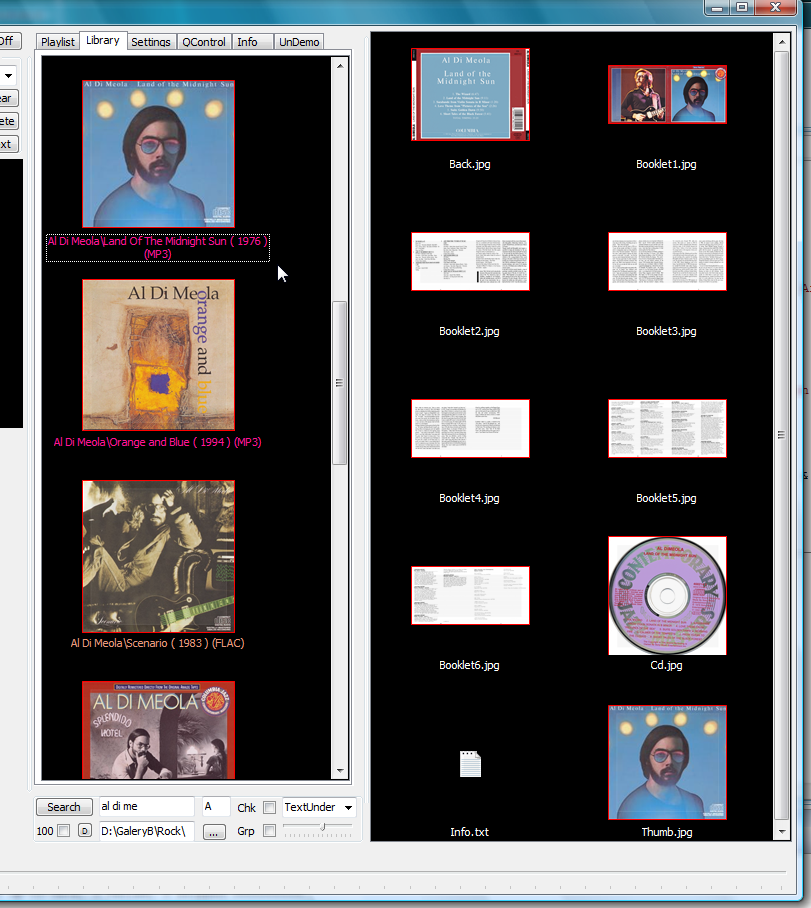Click 'Al Di Meola\Scenario ( 1983 ) (FLAC)' text

click(x=158, y=643)
